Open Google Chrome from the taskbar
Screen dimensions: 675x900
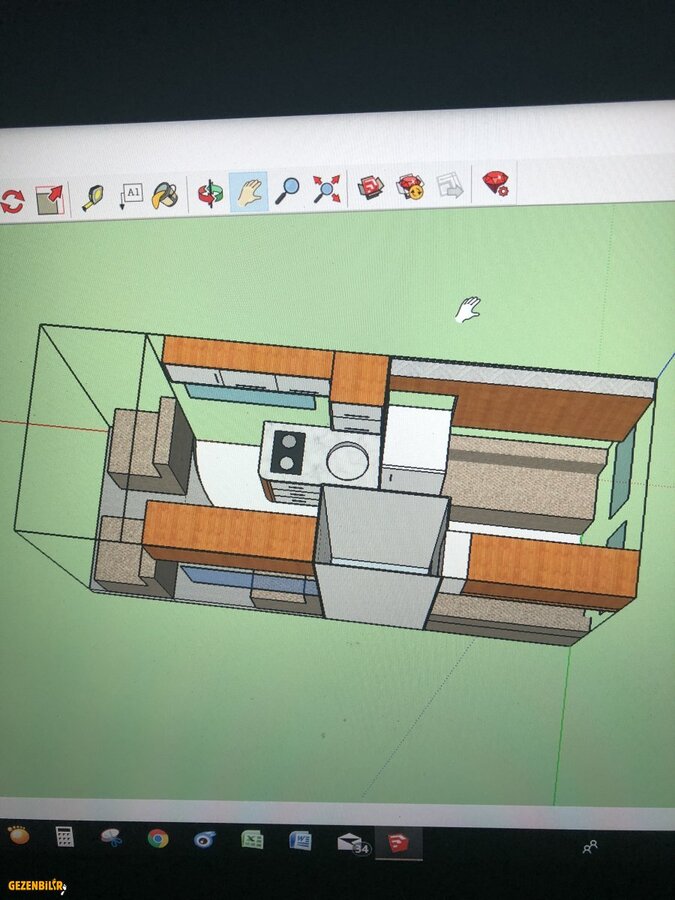pyautogui.click(x=158, y=838)
